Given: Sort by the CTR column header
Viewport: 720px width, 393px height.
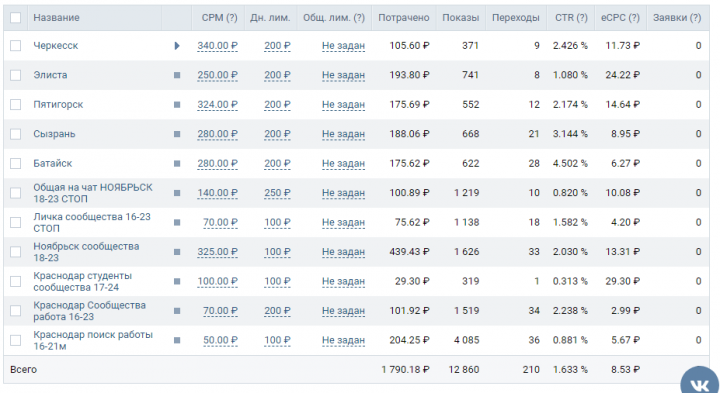Looking at the screenshot, I should pos(571,17).
